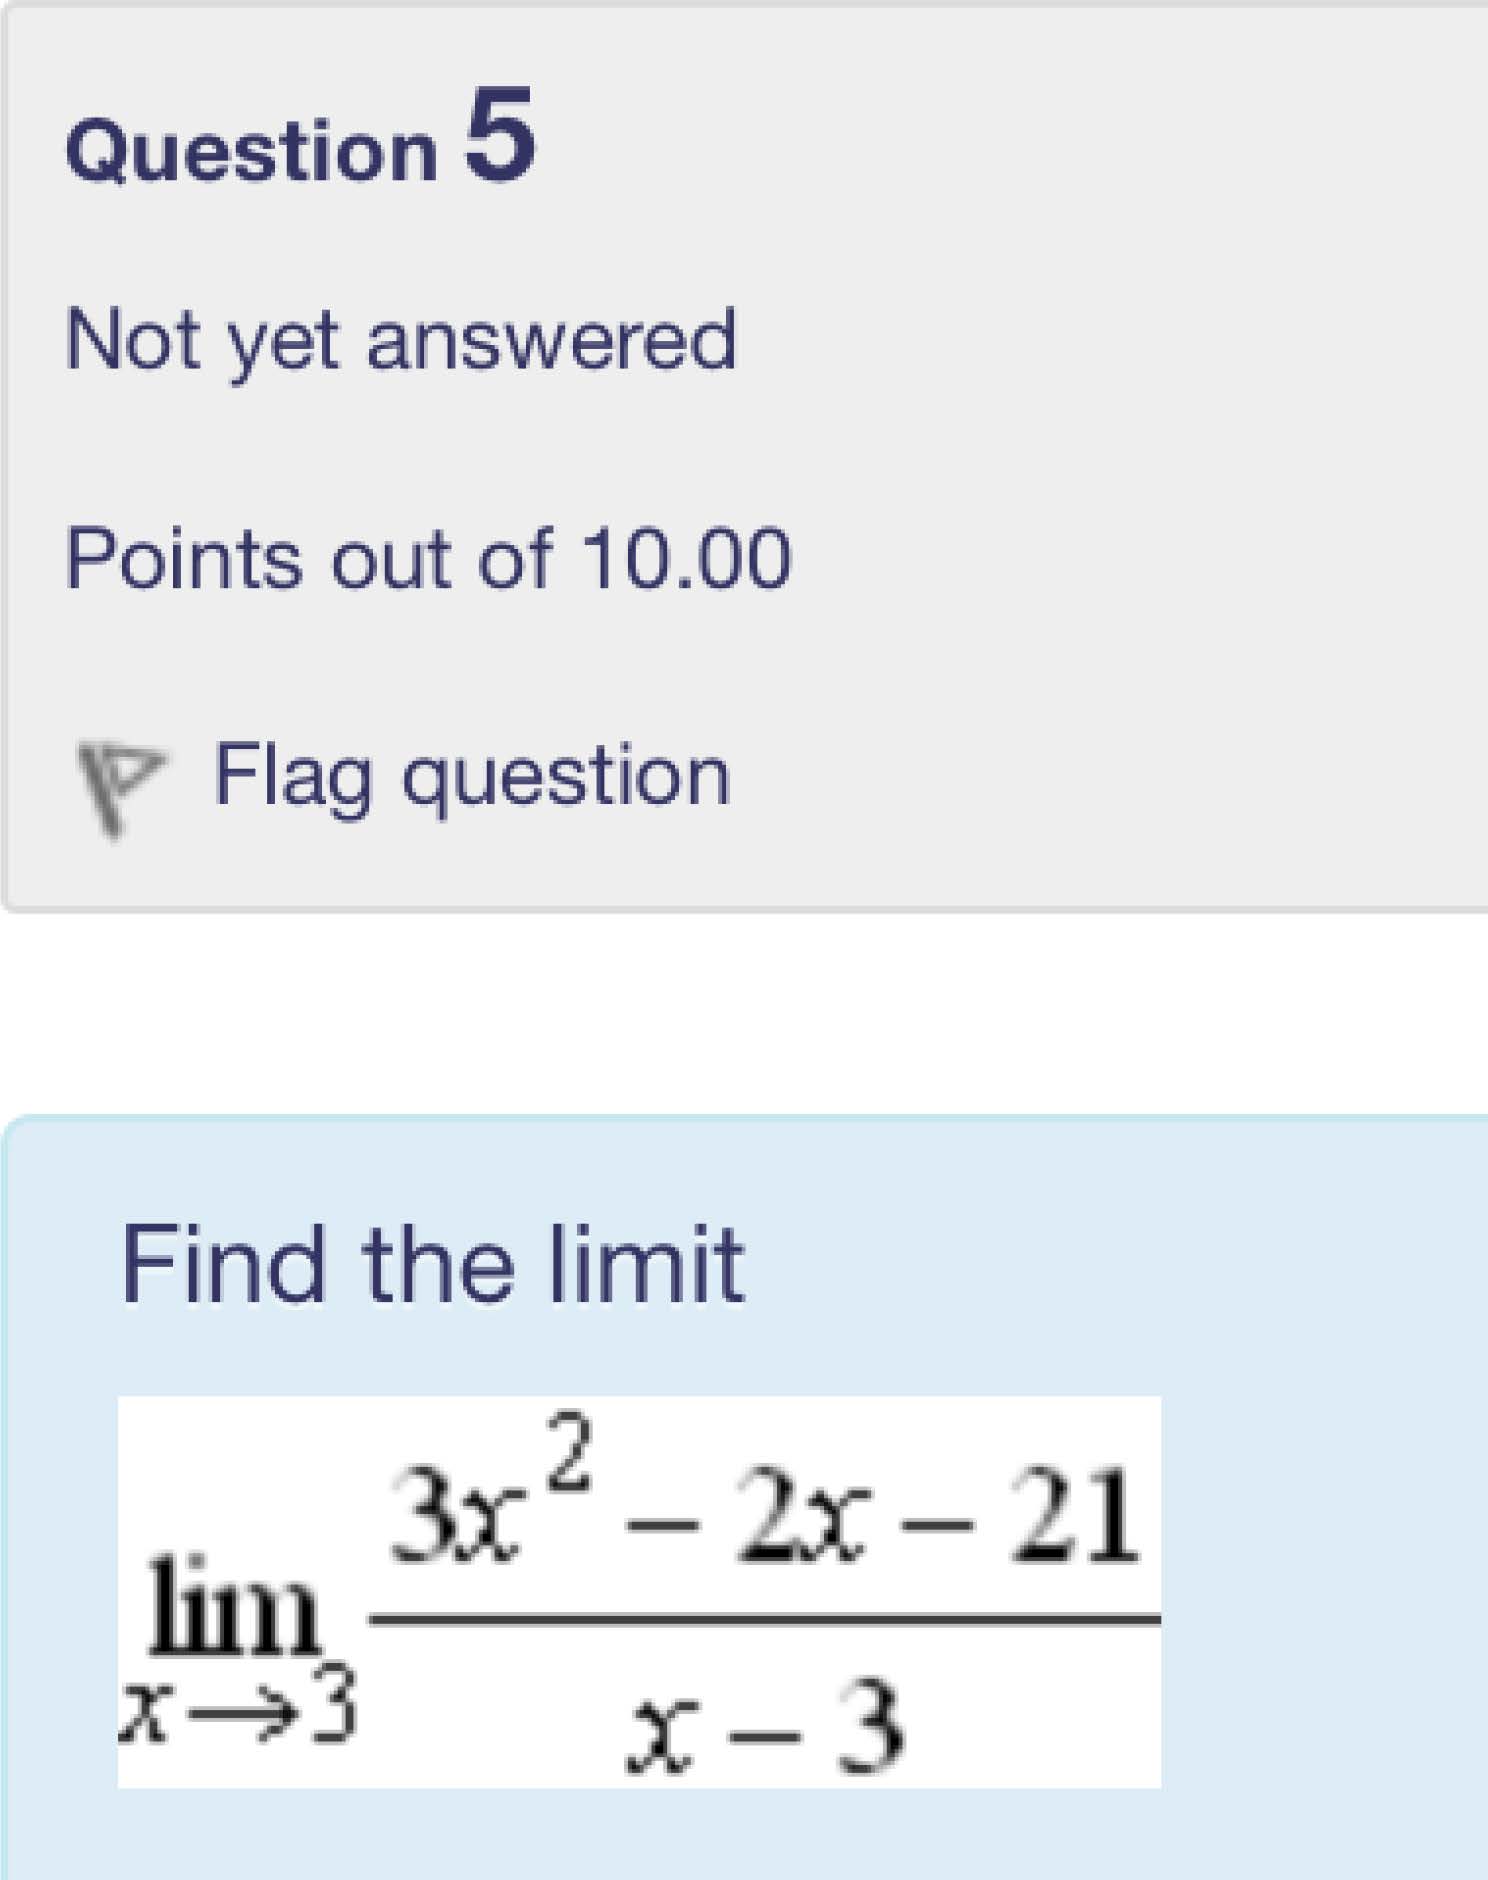Click the Flag question link text
Screen dimensions: 1488x1880
point(472,776)
